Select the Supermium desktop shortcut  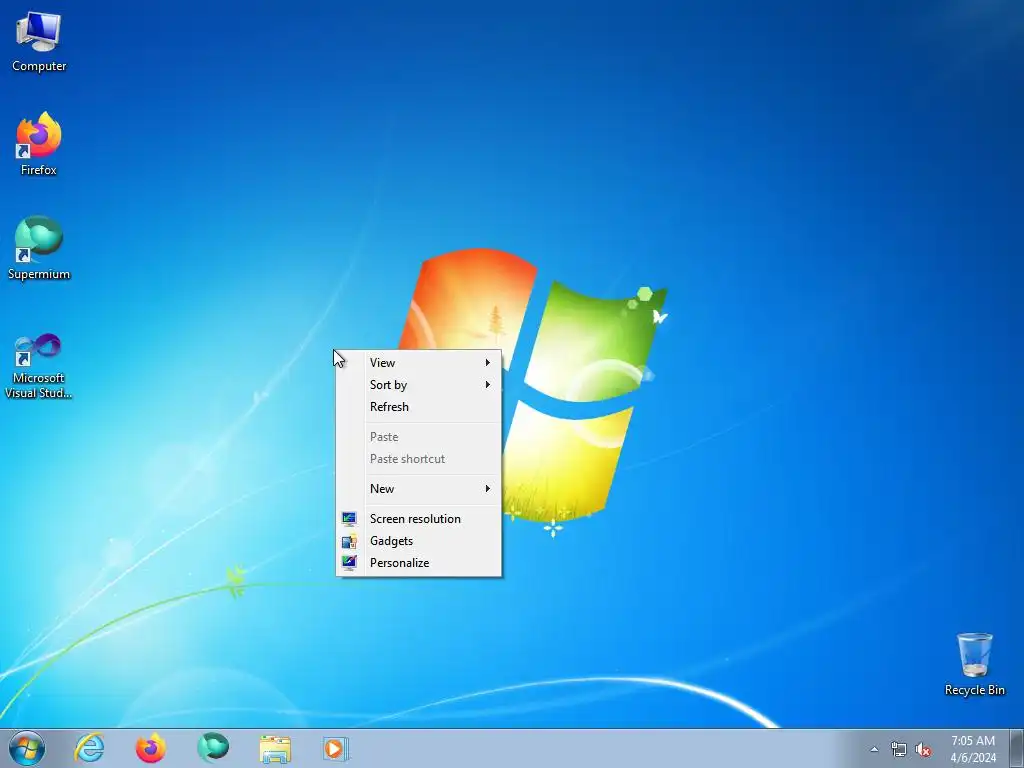pyautogui.click(x=39, y=248)
